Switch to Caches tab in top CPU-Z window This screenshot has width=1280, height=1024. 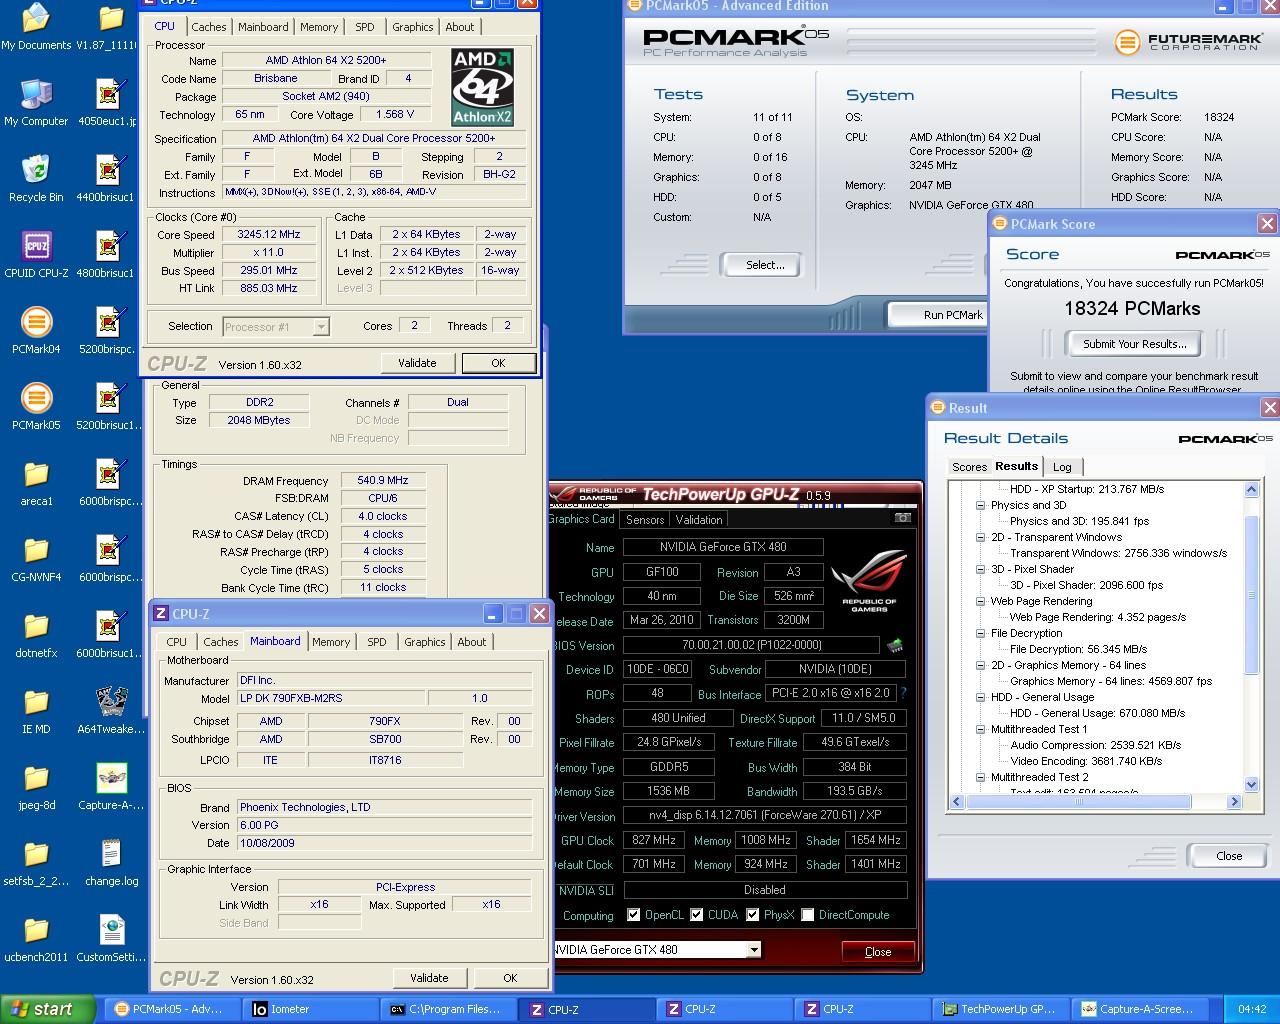pos(209,27)
